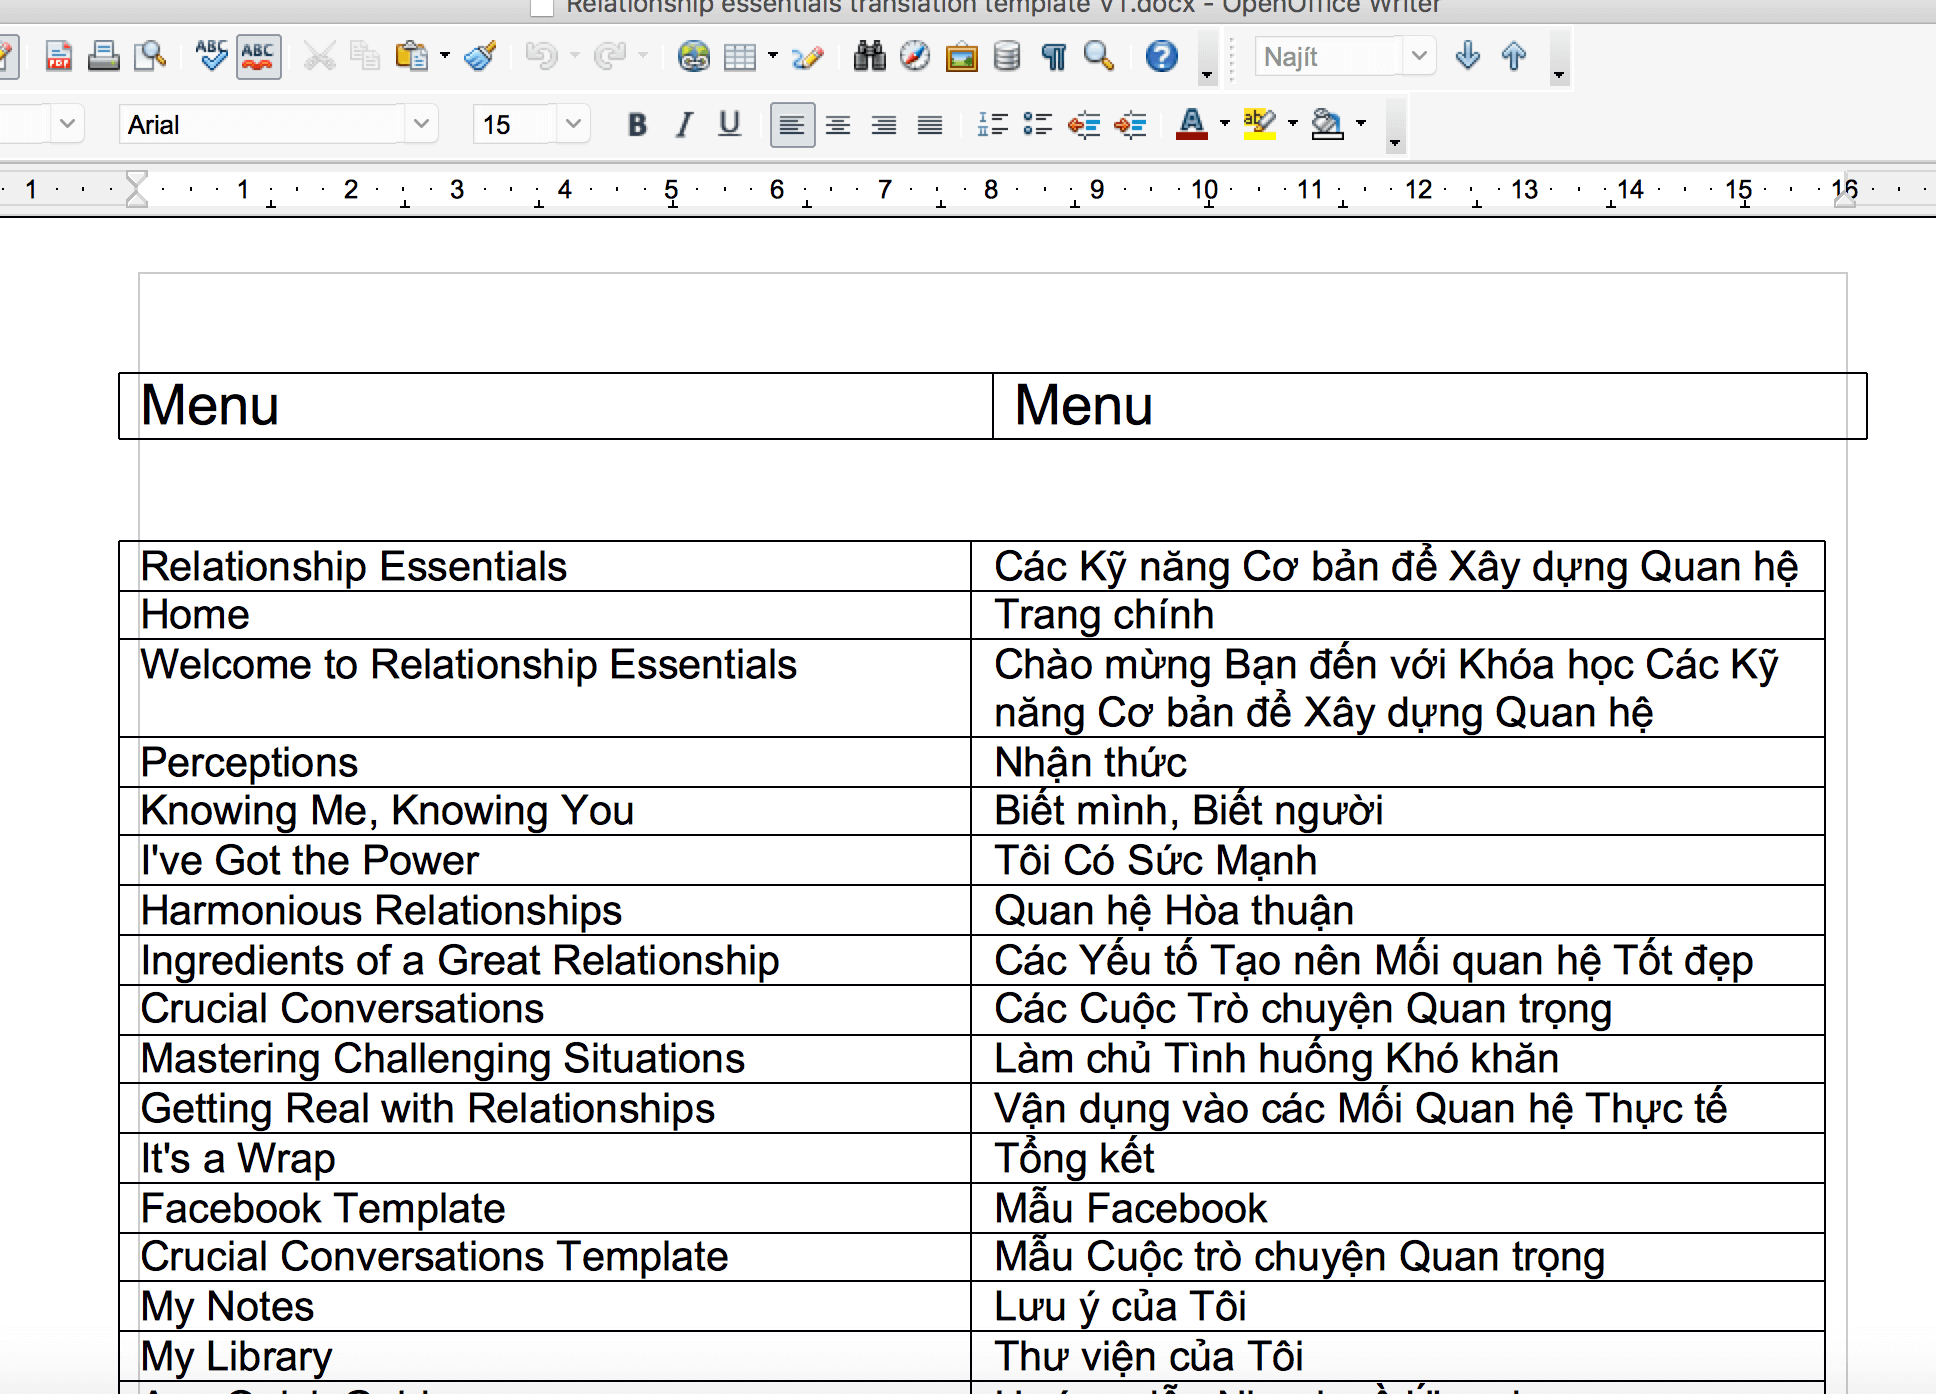Open OpenOffice Help with the question mark icon
The height and width of the screenshot is (1394, 1936).
[x=1161, y=57]
